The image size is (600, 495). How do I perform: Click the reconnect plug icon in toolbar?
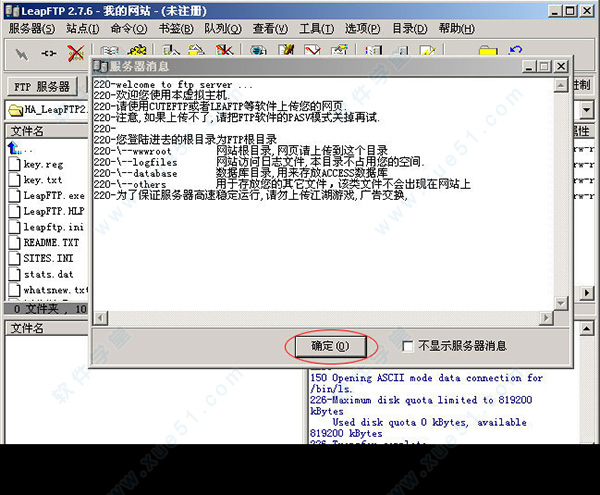pos(49,54)
